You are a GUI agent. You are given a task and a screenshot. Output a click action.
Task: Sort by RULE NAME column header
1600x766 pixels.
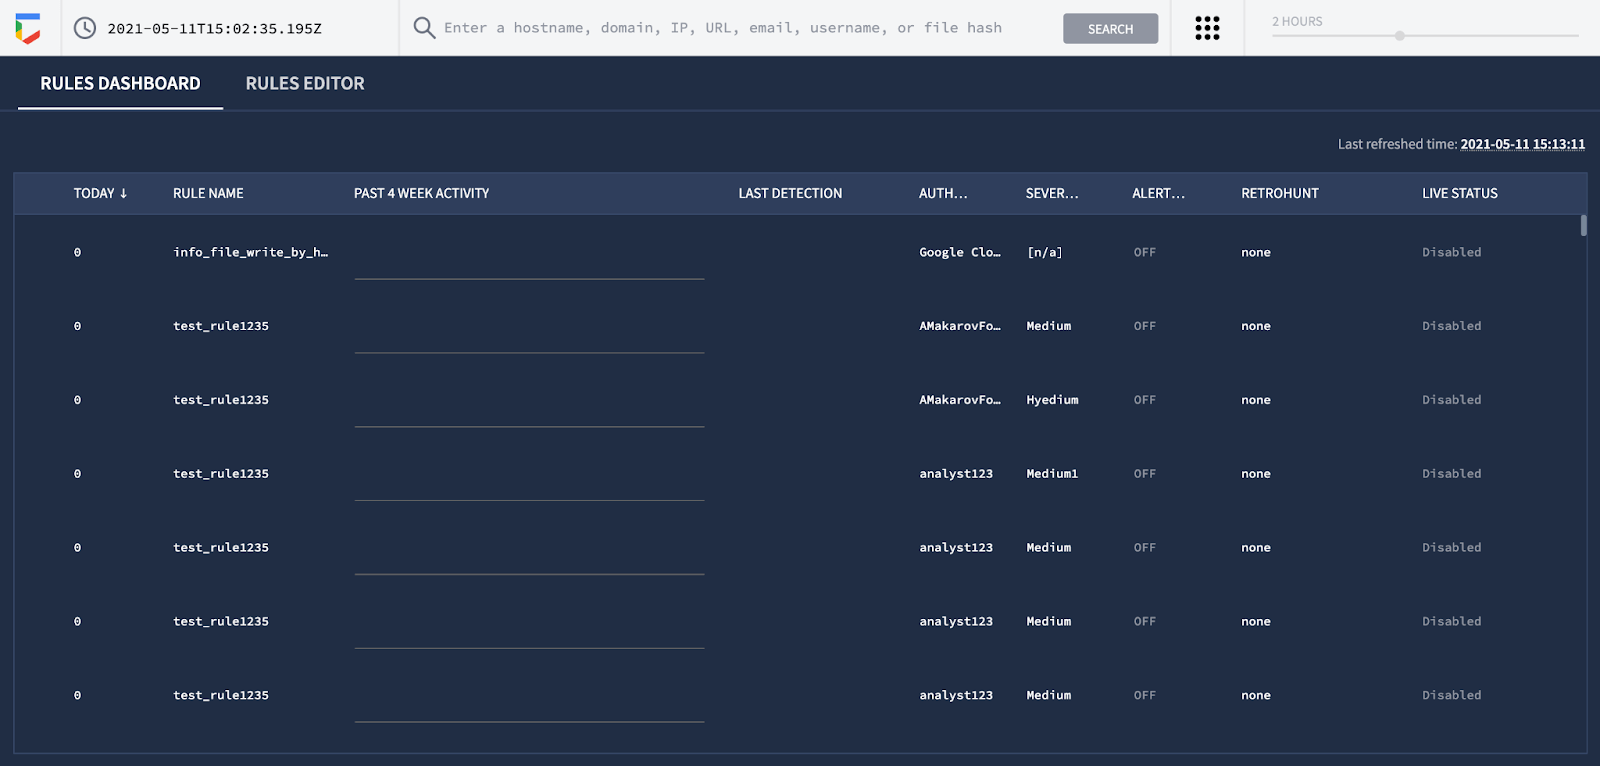[x=208, y=193]
